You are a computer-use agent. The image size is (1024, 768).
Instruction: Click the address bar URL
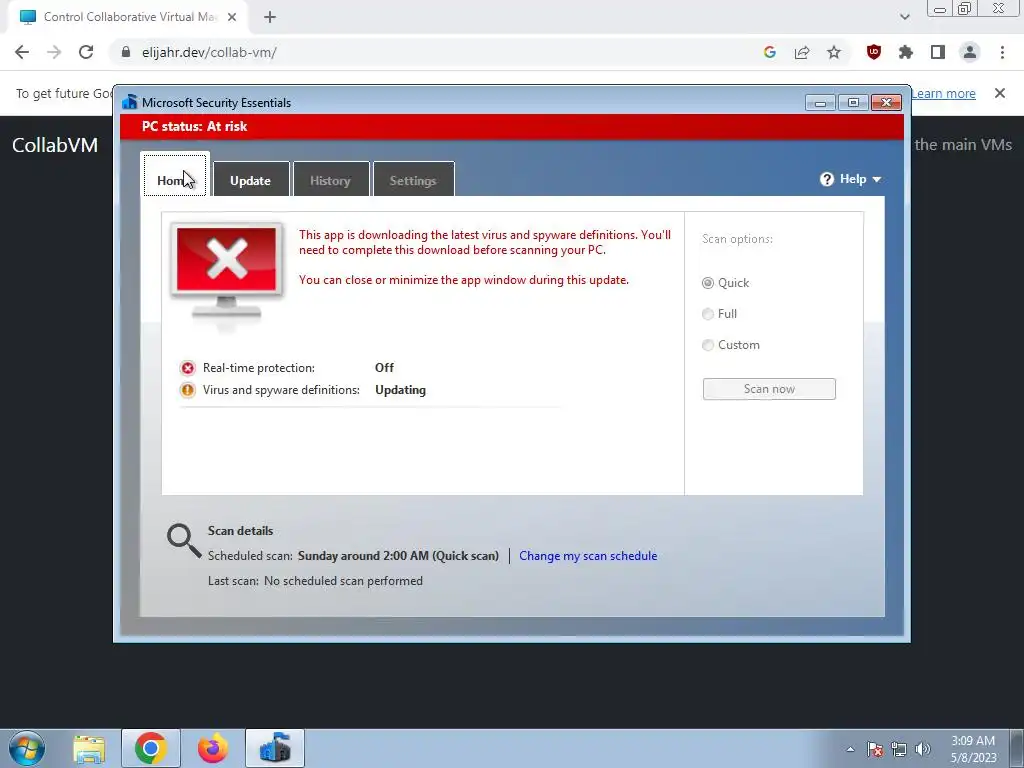point(209,52)
